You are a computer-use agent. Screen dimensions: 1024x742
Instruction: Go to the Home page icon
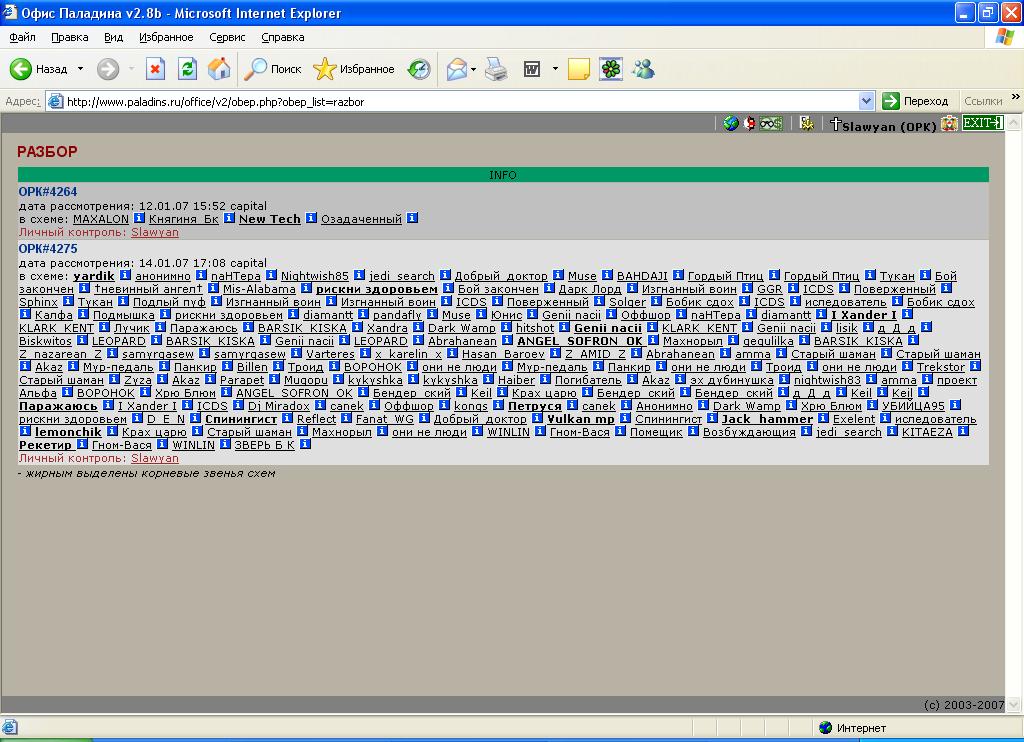219,69
